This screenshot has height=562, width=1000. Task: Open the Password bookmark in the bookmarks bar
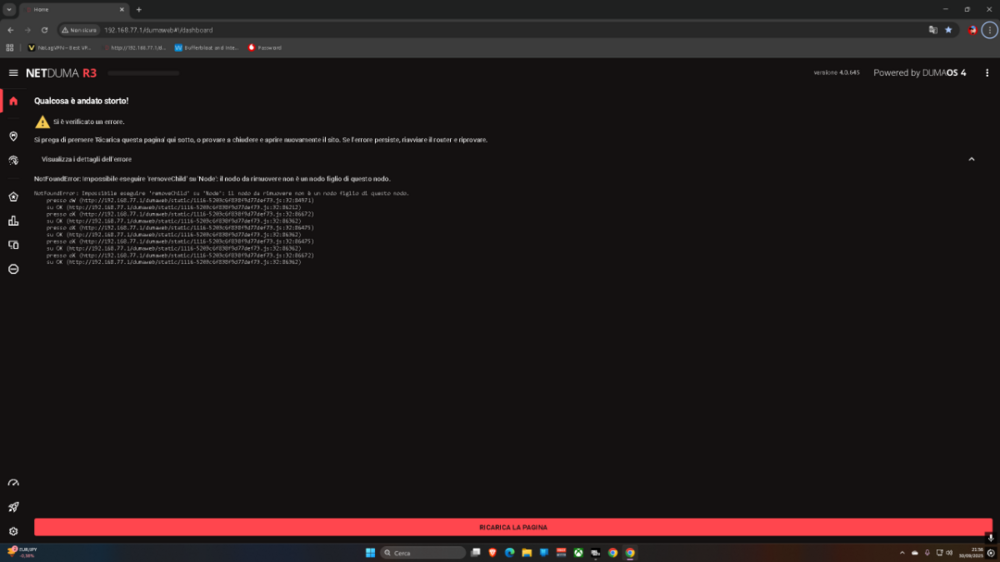pos(266,47)
